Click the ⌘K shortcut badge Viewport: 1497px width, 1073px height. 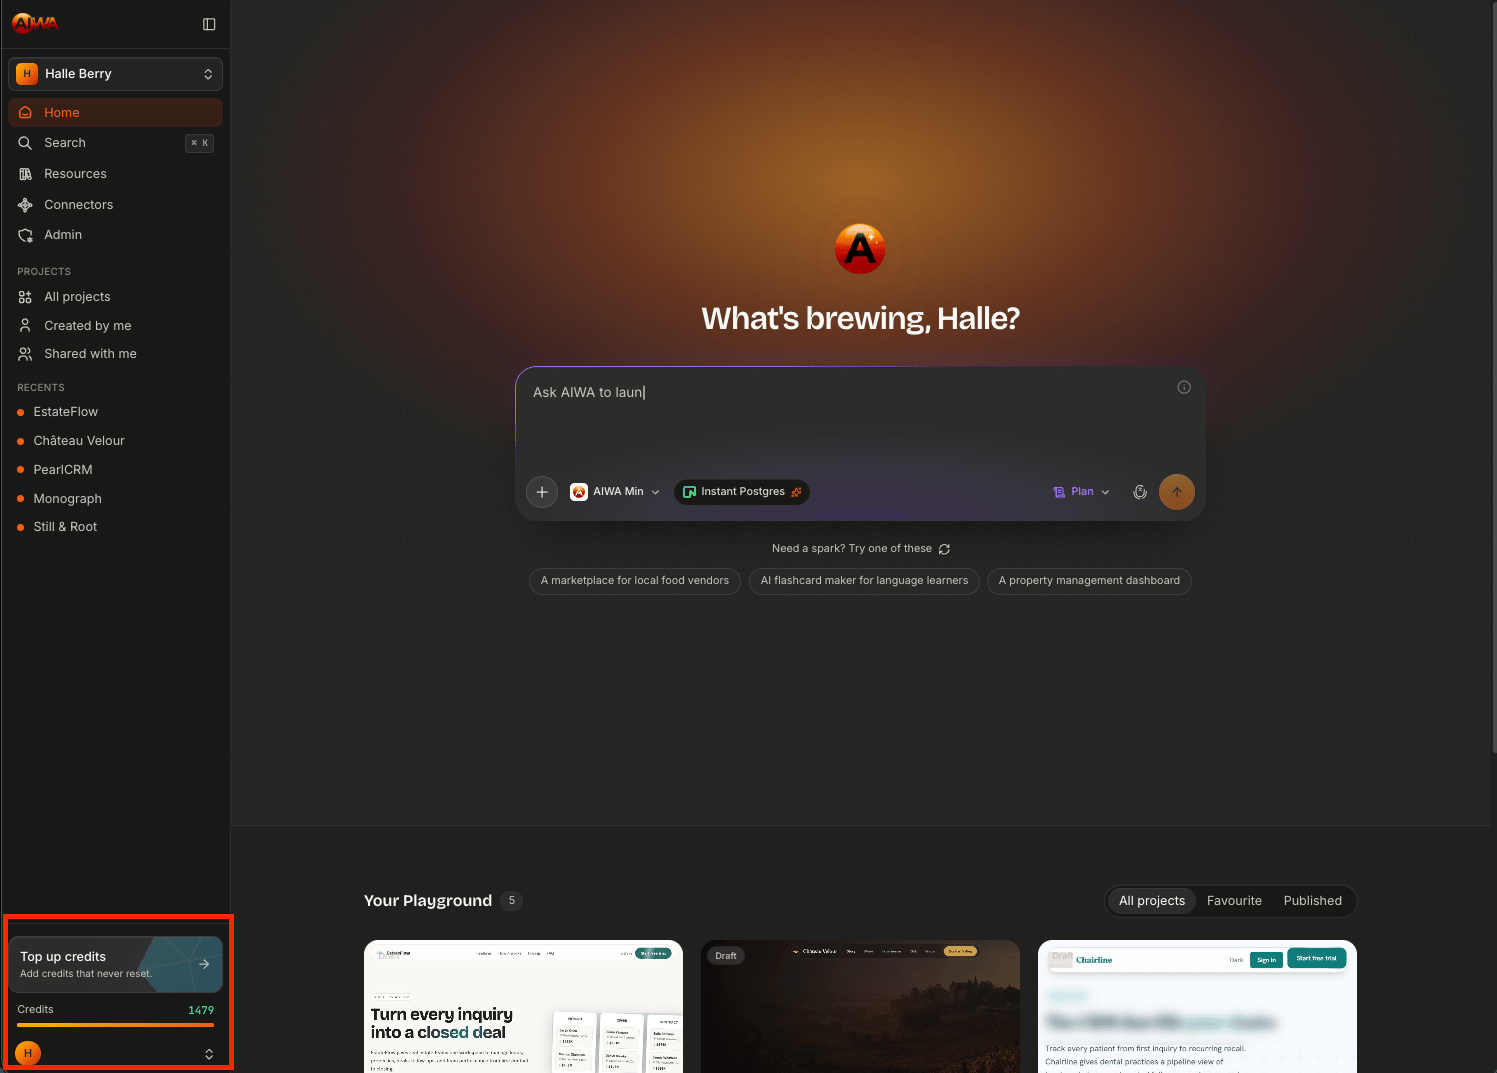(199, 143)
